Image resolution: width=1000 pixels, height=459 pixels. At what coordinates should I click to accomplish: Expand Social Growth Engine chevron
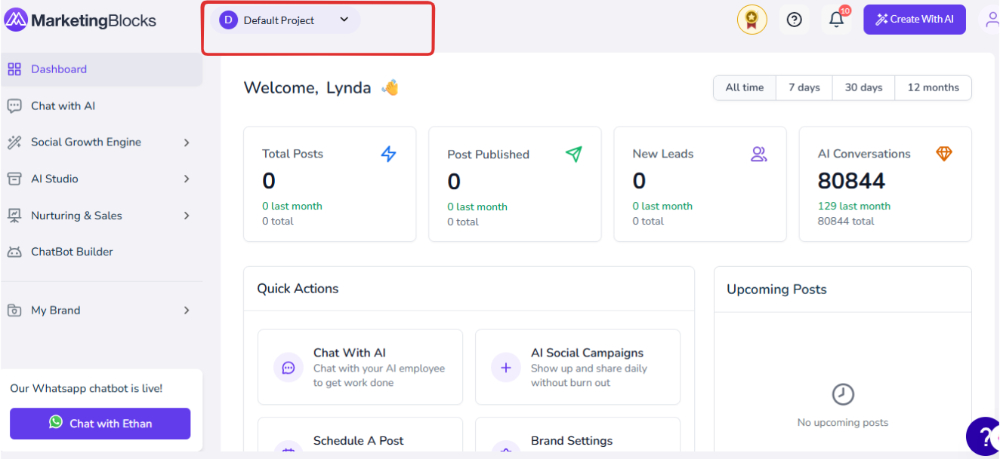[187, 143]
